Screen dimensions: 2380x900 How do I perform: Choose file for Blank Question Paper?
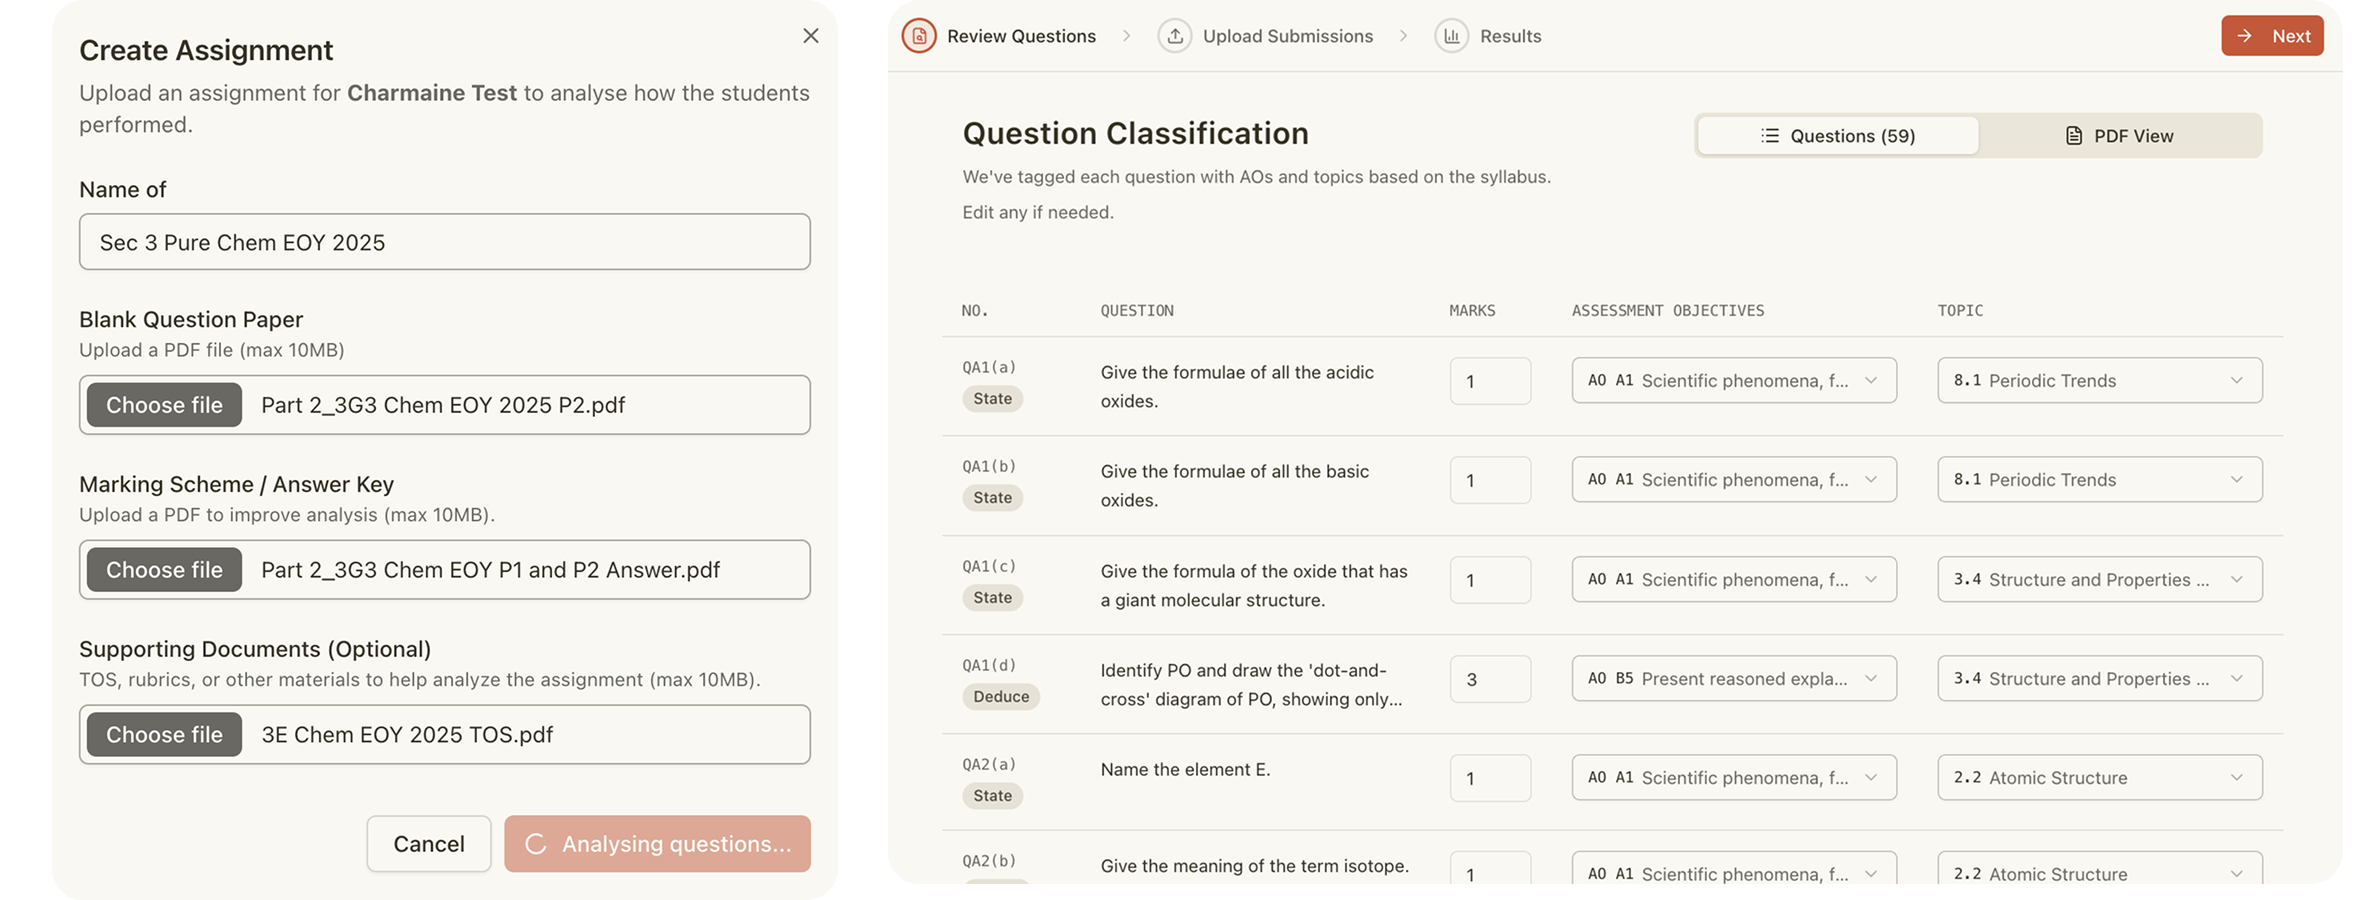(x=165, y=405)
